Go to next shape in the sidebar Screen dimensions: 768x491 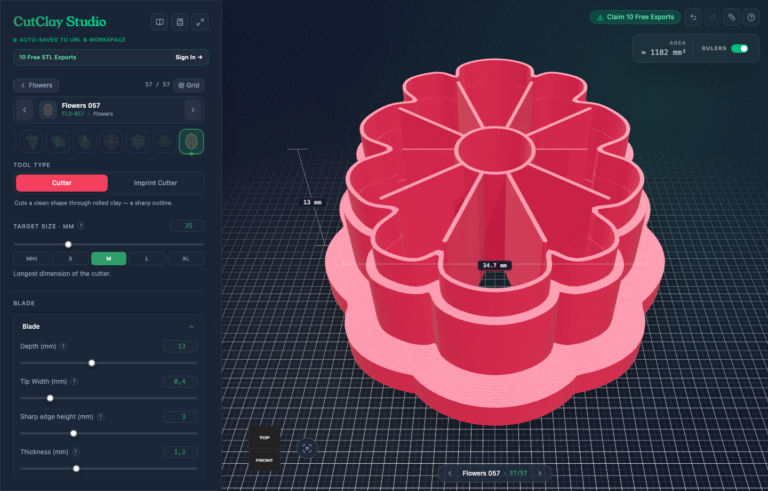tap(193, 110)
